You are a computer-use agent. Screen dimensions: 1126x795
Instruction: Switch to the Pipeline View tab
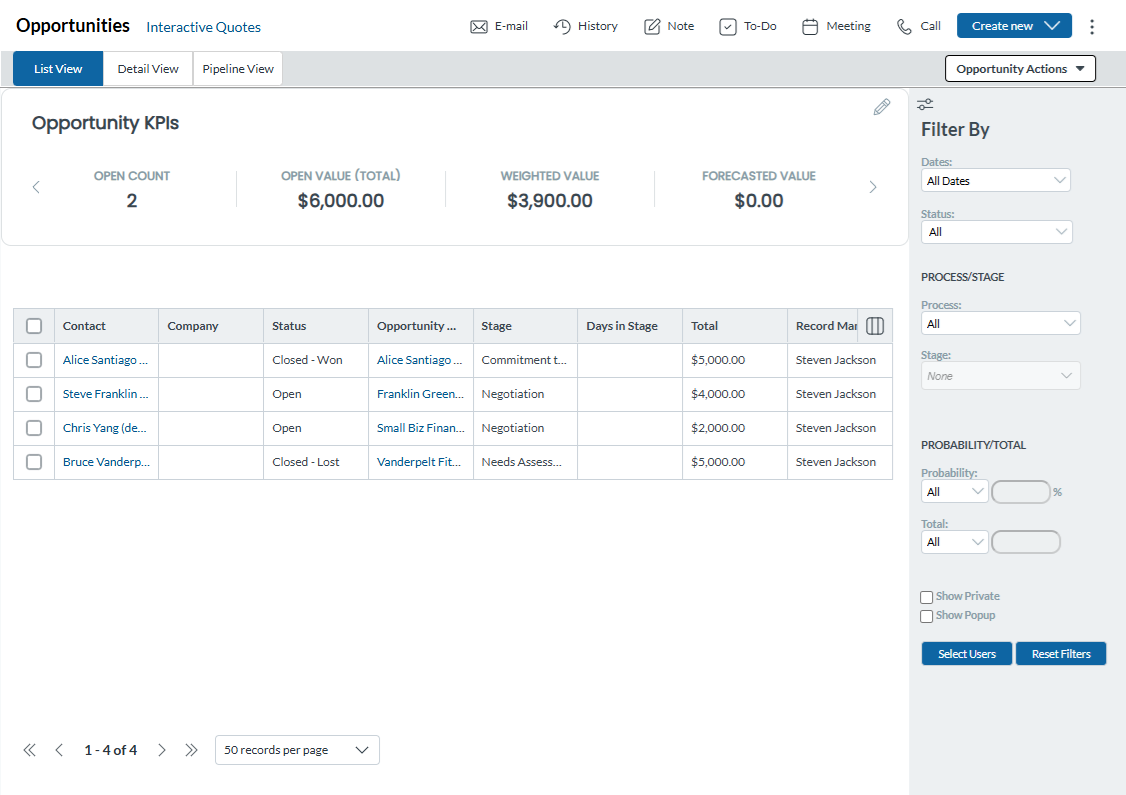[x=238, y=69]
